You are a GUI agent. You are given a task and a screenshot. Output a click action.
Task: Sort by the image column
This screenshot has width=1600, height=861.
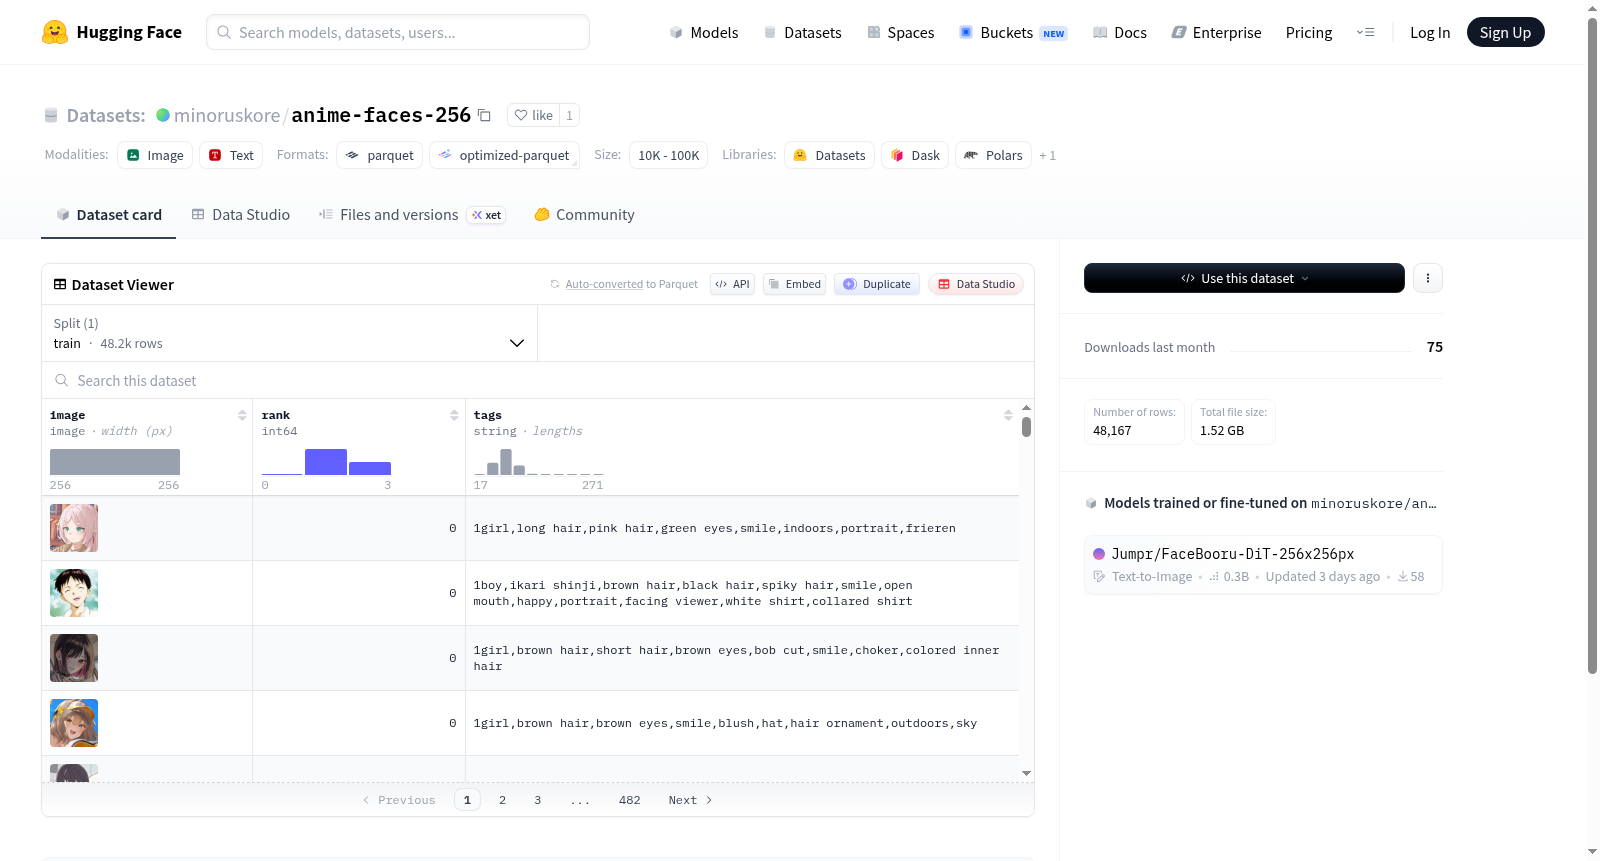tap(242, 415)
